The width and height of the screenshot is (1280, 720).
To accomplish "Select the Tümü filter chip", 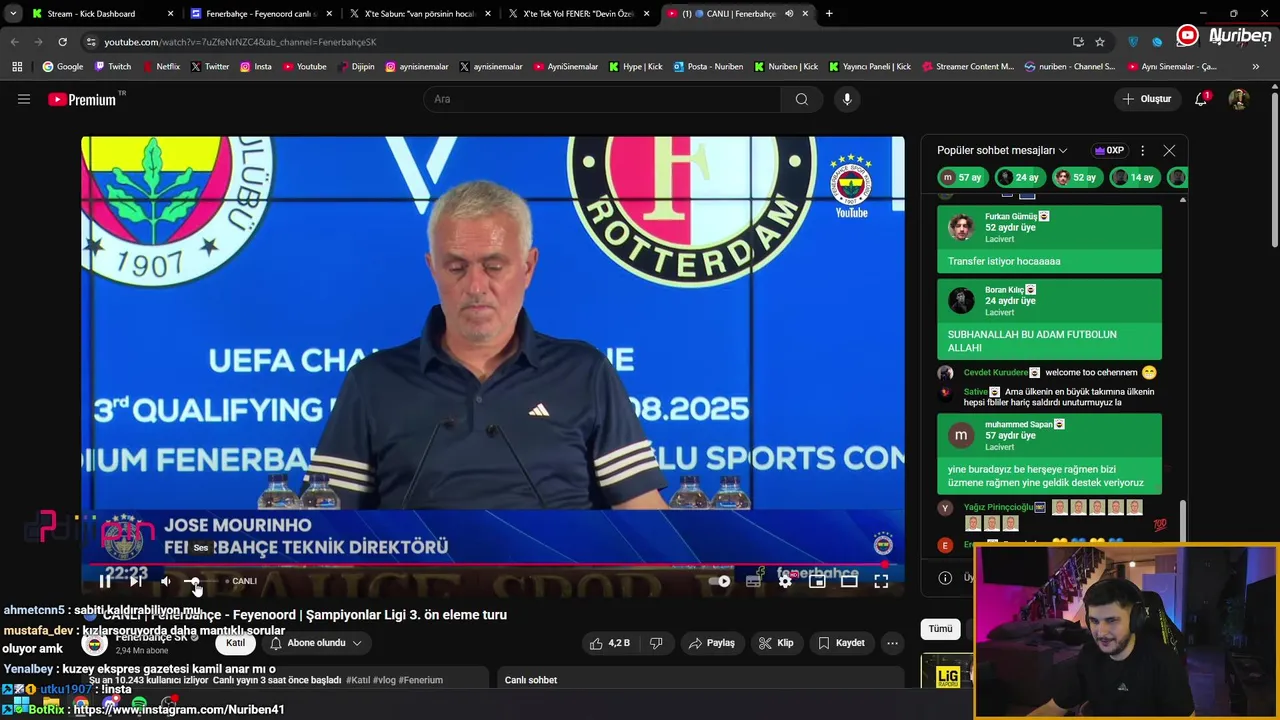I will (x=940, y=629).
